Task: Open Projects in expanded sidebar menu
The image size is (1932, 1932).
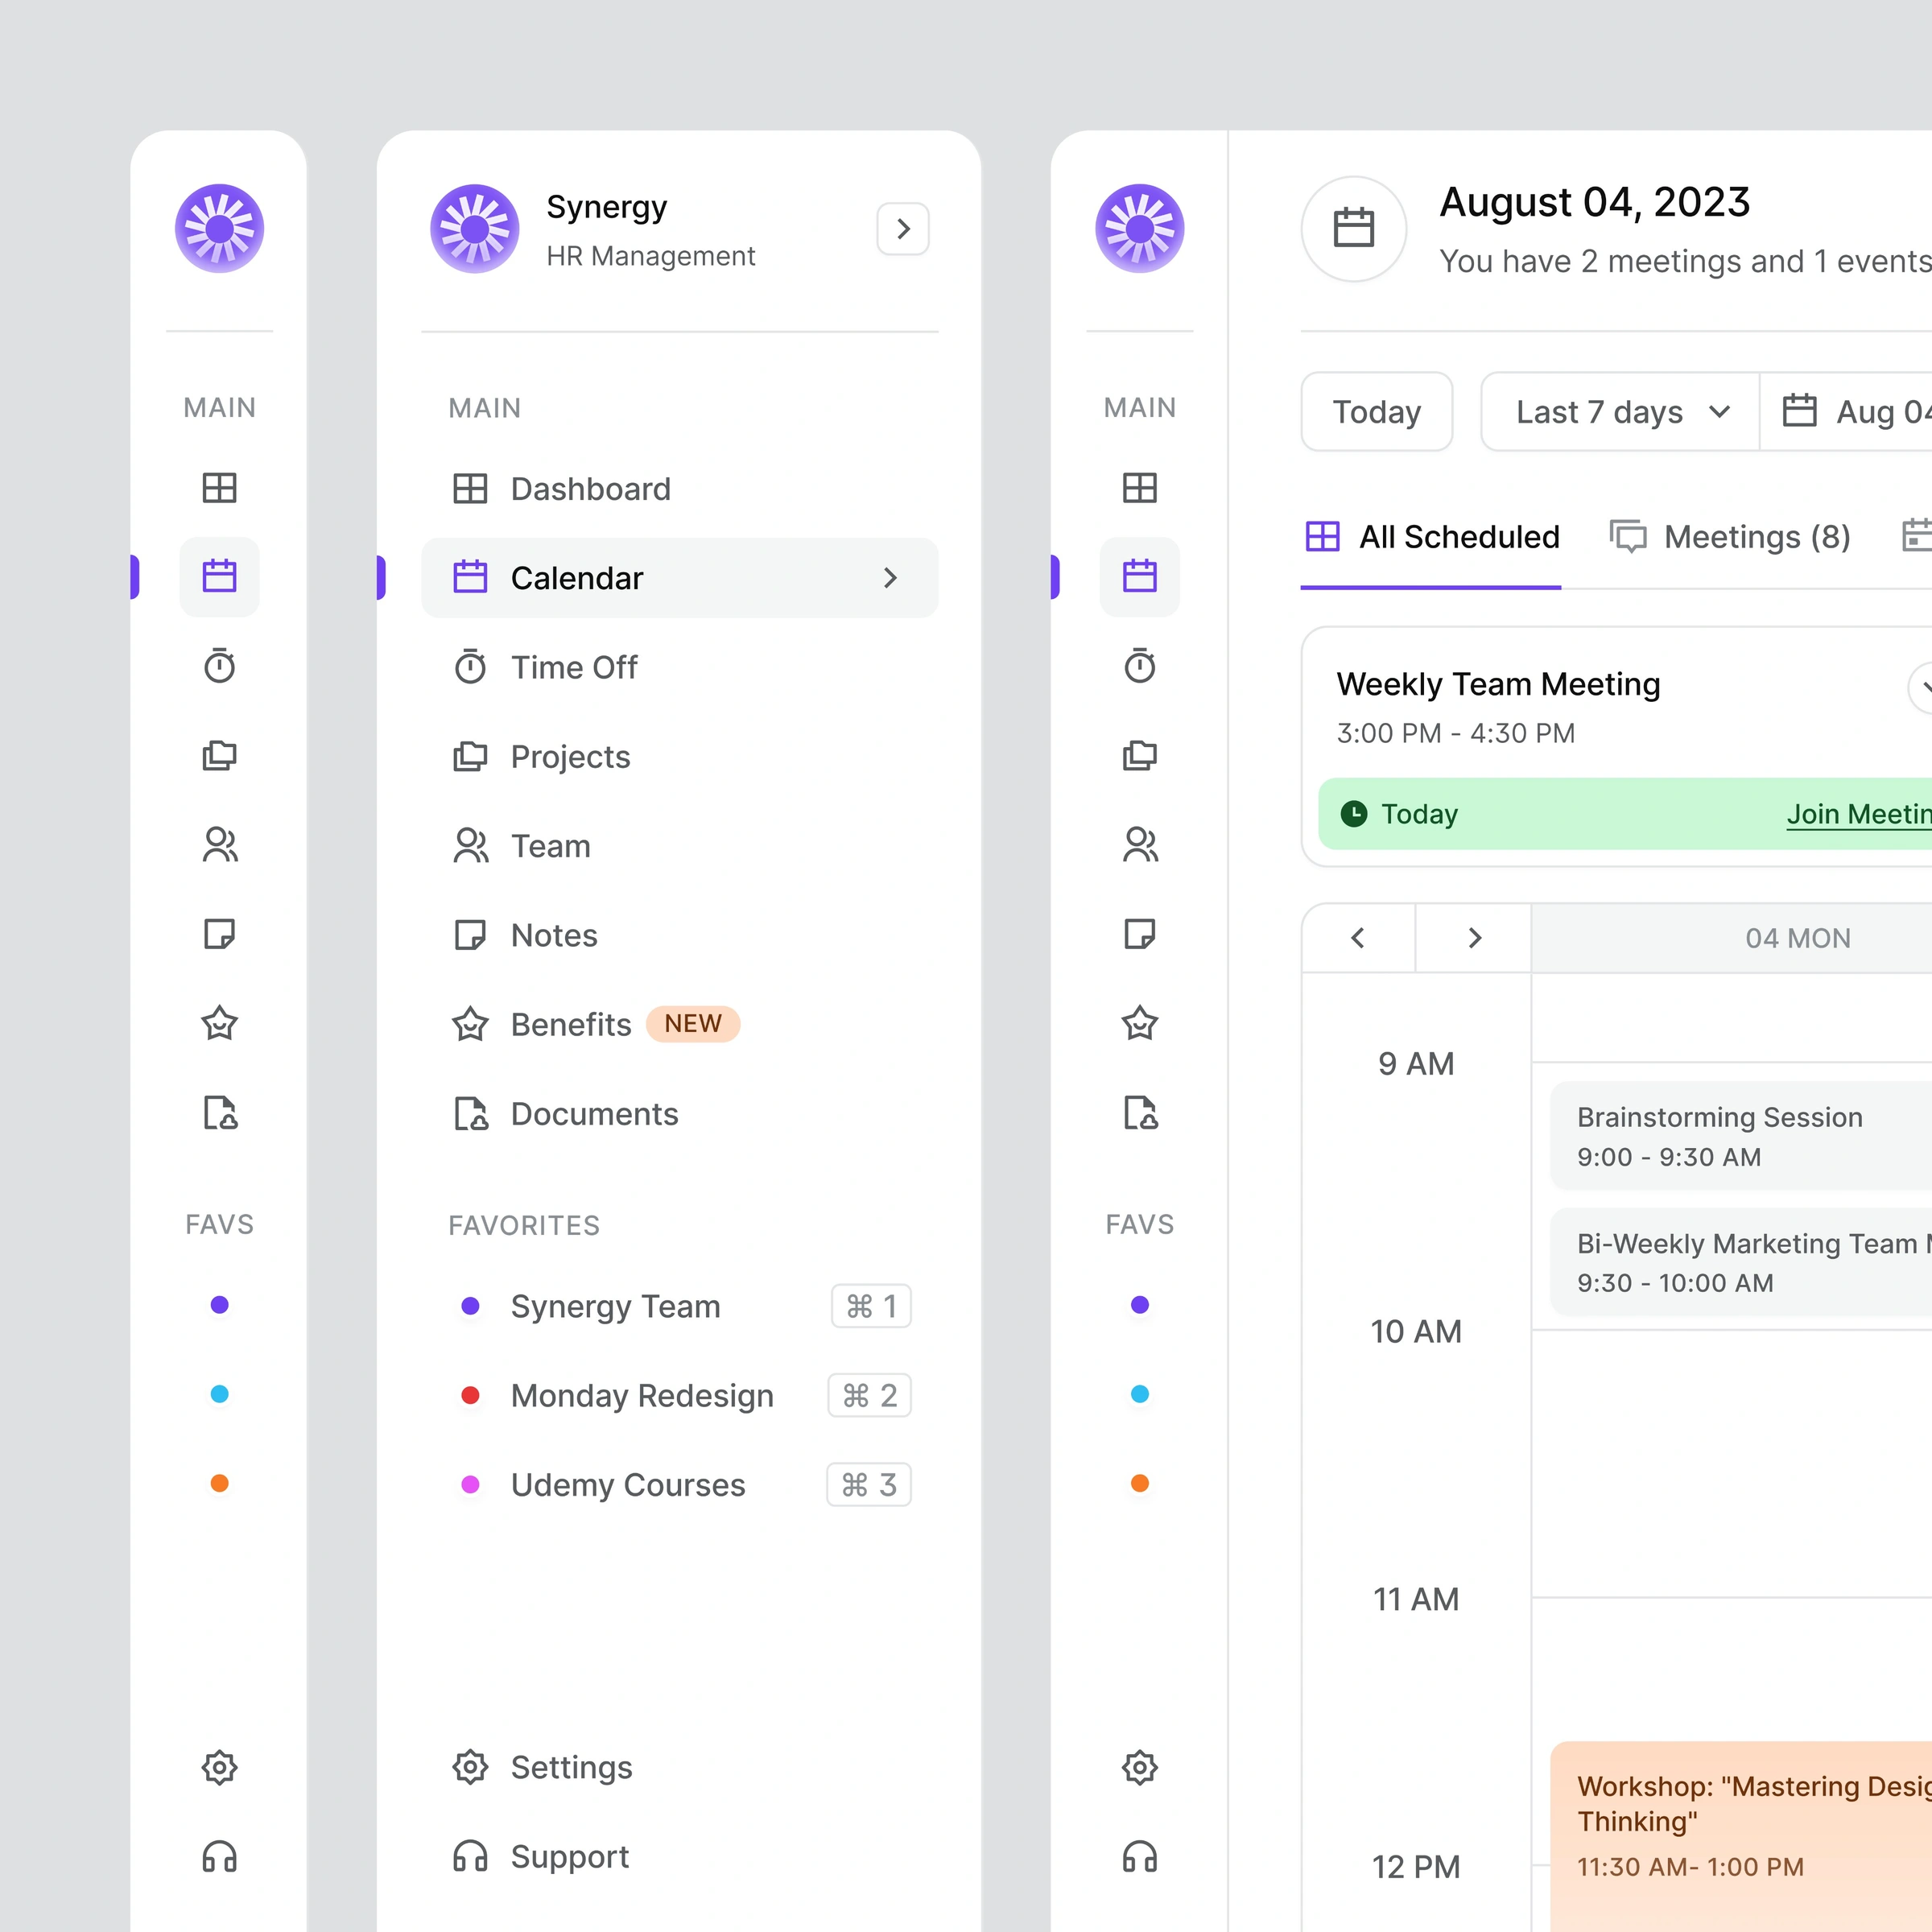Action: (679, 755)
